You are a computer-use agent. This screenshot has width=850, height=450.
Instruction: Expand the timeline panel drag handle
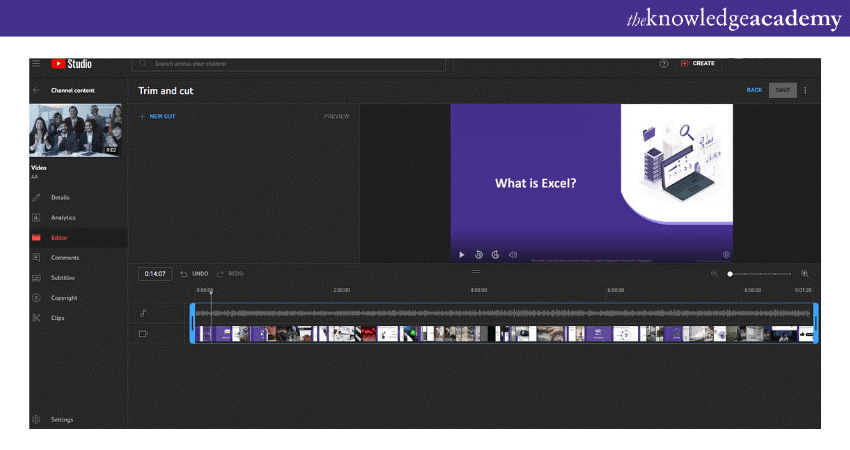pos(476,270)
